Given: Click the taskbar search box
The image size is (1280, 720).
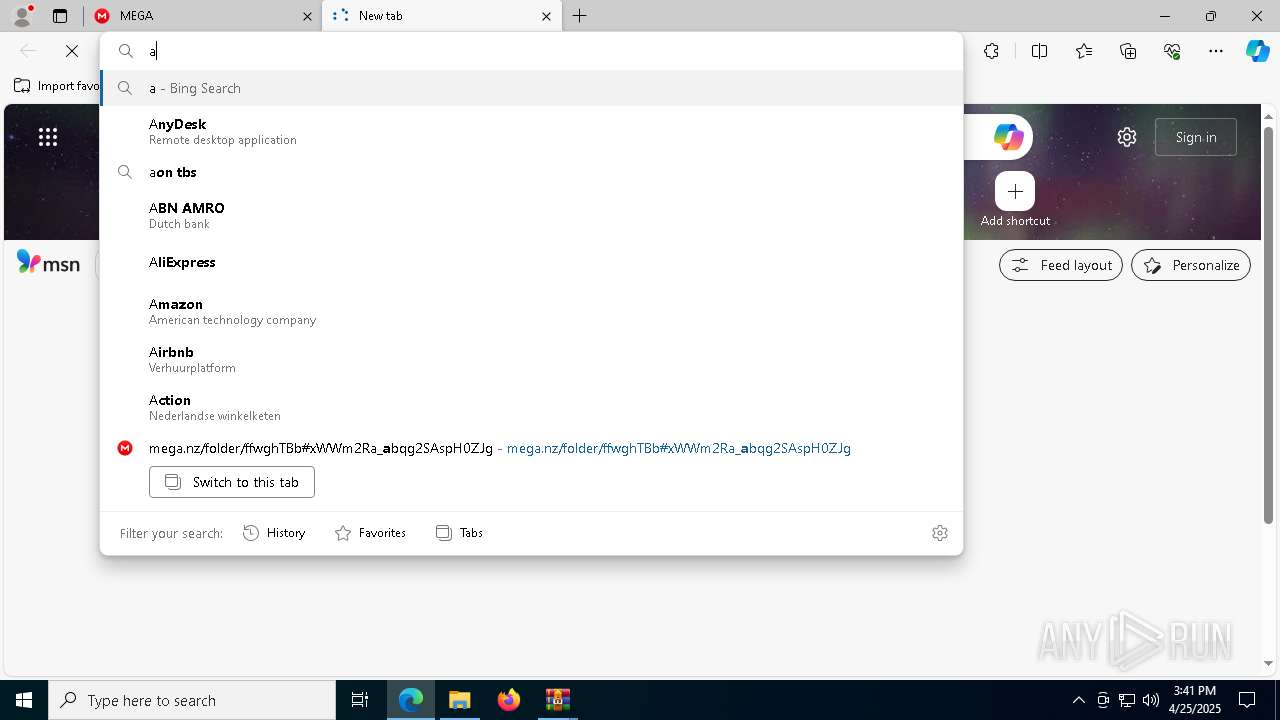Looking at the screenshot, I should coord(192,700).
